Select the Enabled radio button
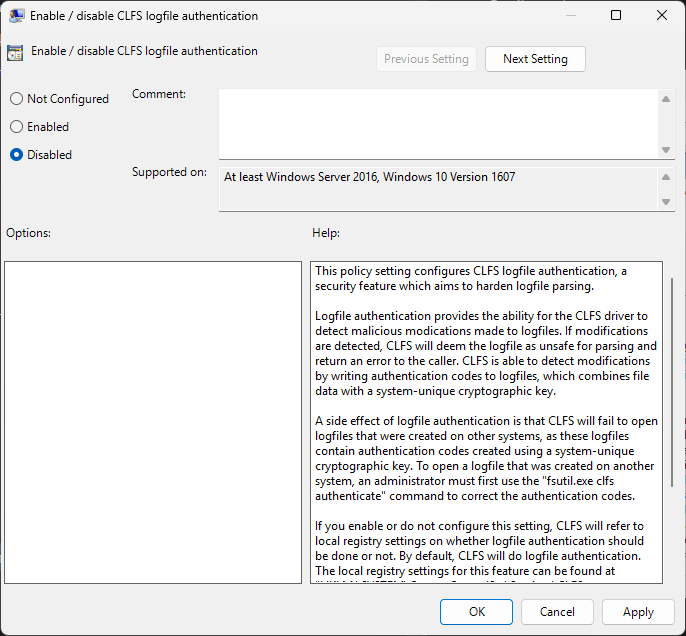This screenshot has height=636, width=686. (16, 127)
